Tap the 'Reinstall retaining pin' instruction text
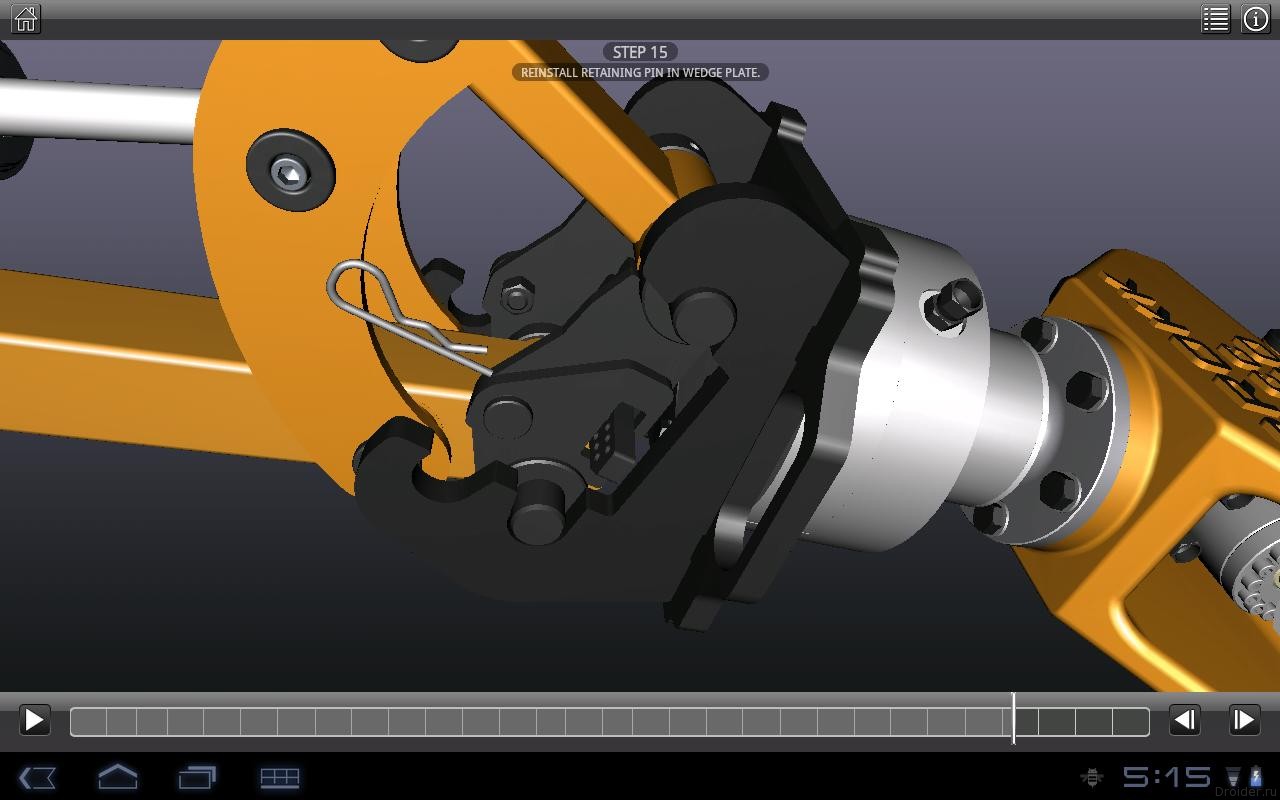Screen dimensions: 1280x800 pyautogui.click(x=640, y=72)
